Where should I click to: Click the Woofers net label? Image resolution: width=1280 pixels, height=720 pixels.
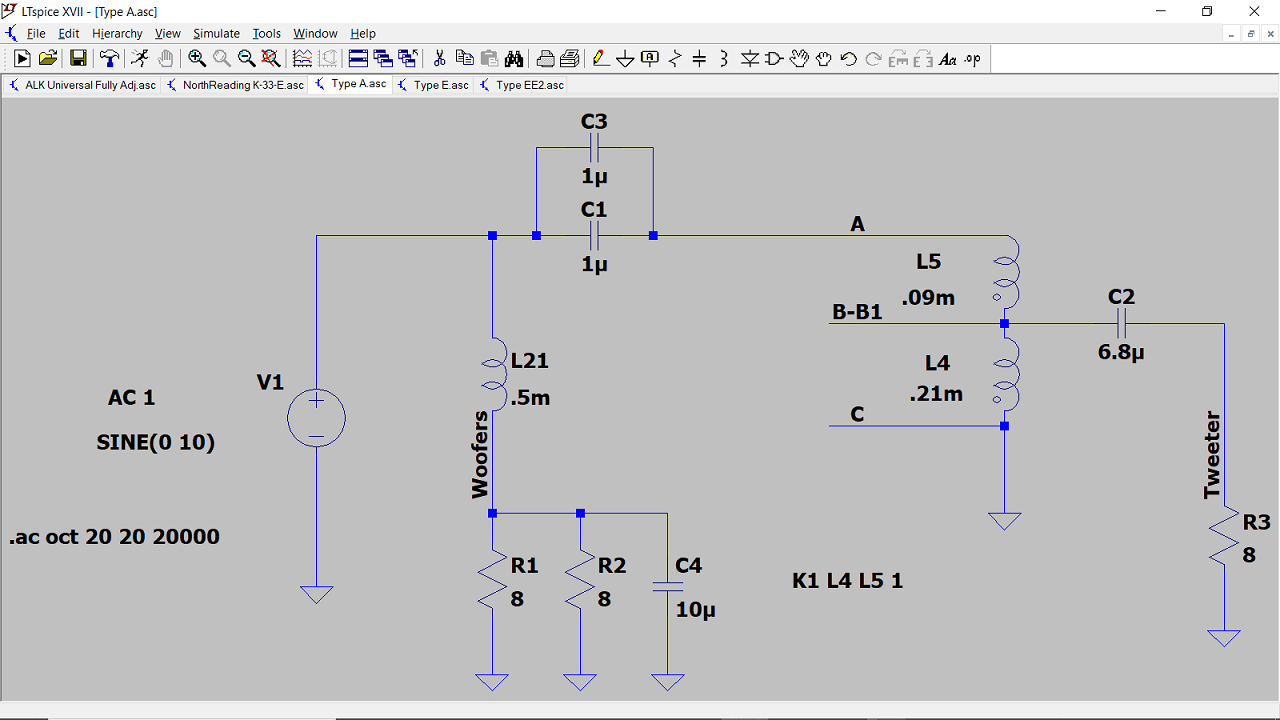(x=481, y=454)
